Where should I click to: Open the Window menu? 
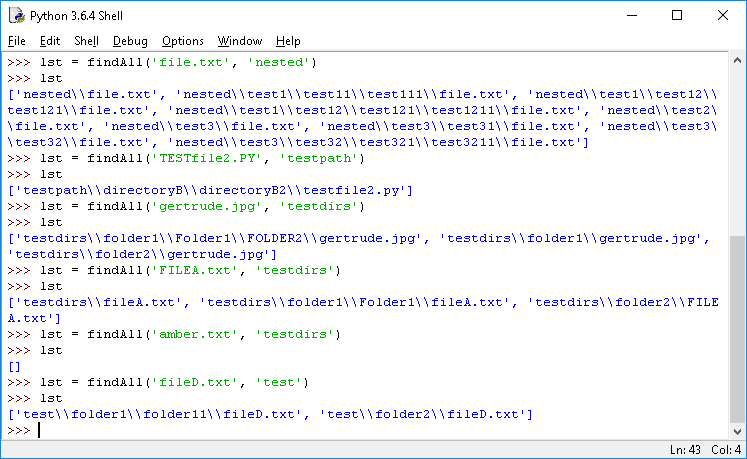240,41
